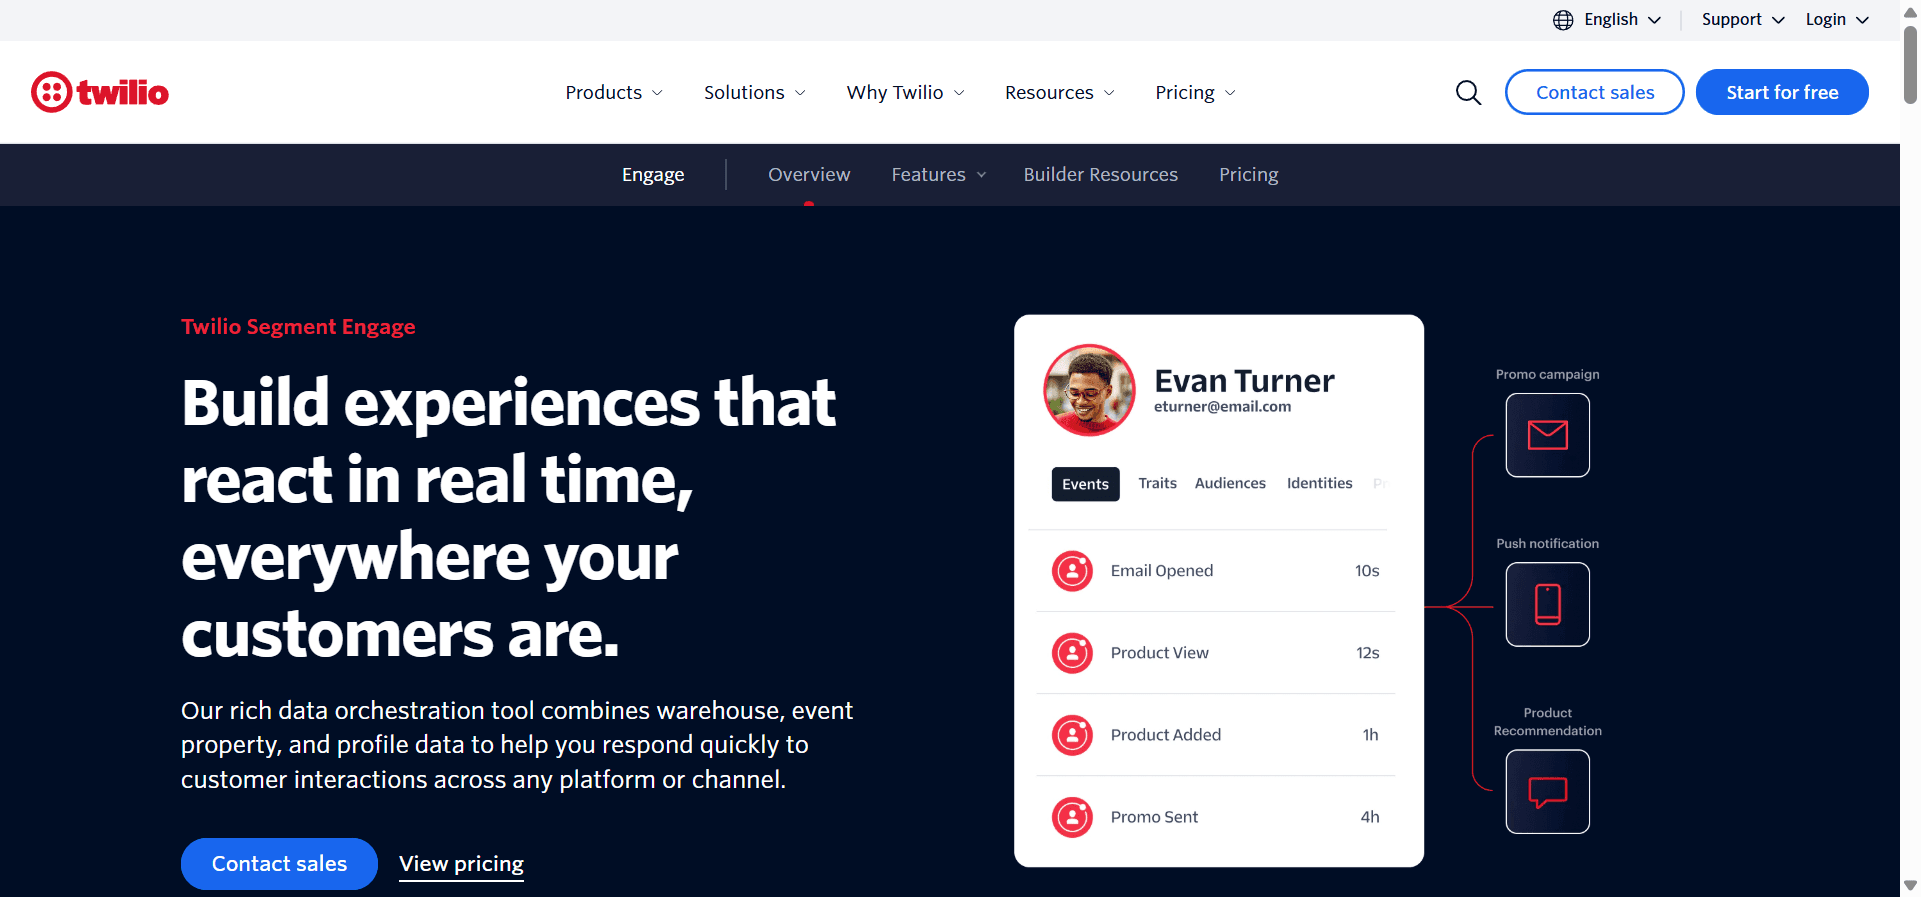Open the Support dropdown
The image size is (1921, 897).
click(x=1743, y=20)
